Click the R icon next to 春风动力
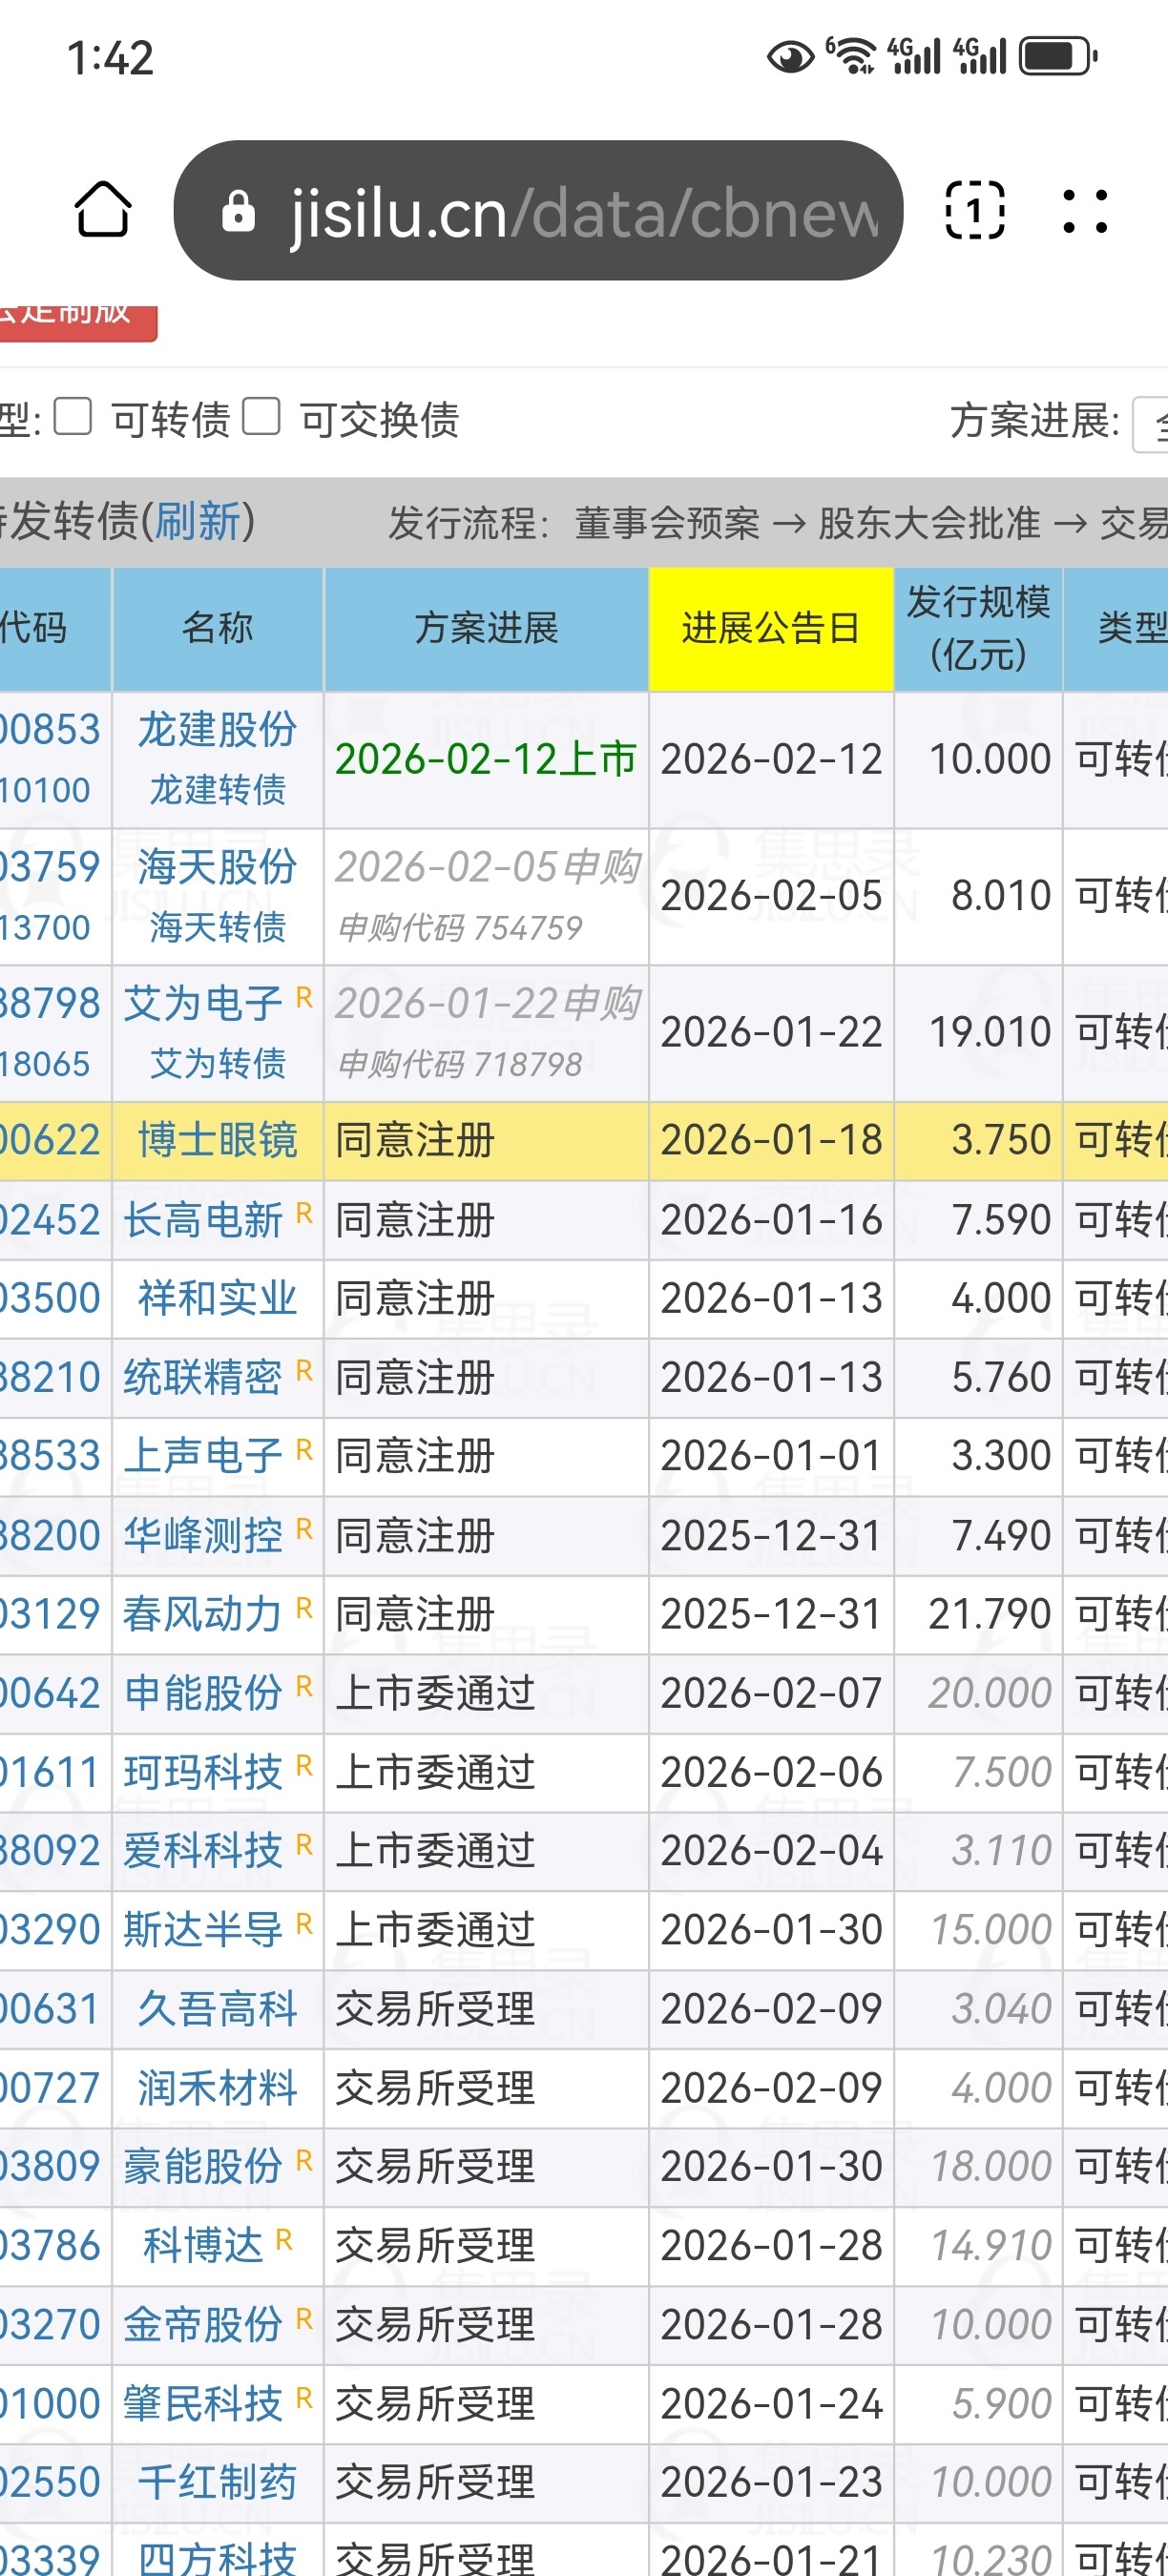1168x2576 pixels. pyautogui.click(x=305, y=1608)
